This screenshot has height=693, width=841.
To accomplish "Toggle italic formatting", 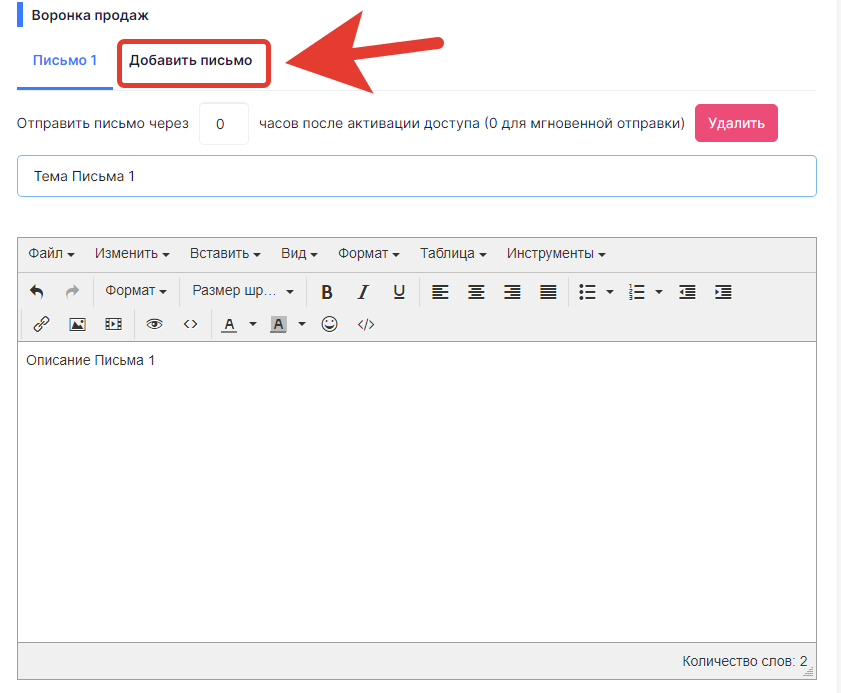I will [363, 292].
